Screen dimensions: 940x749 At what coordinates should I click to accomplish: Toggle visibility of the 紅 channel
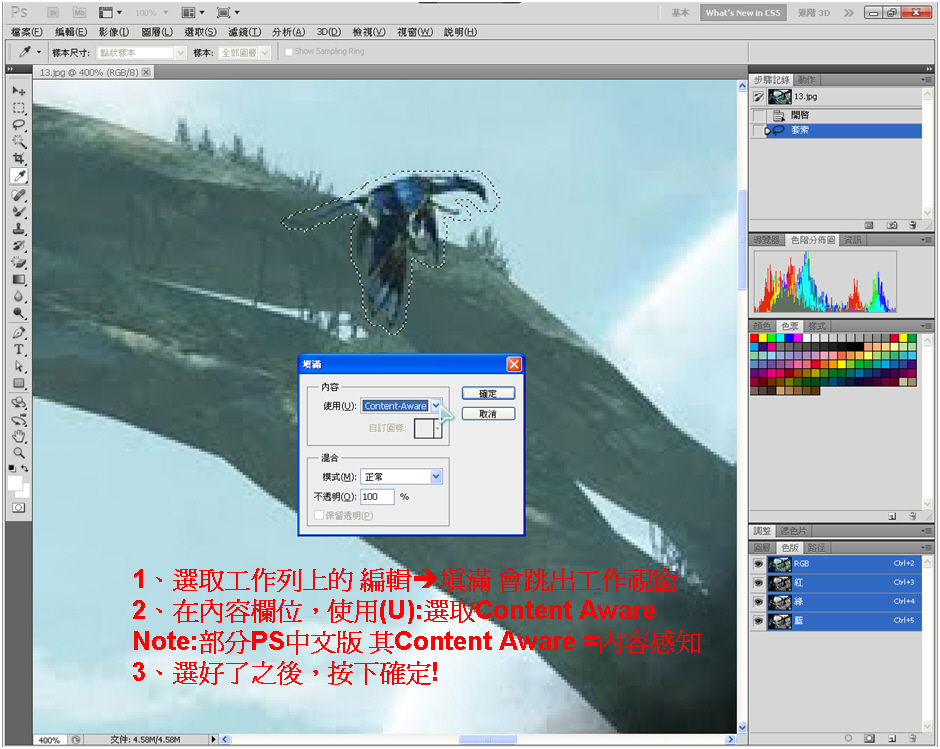[x=758, y=582]
